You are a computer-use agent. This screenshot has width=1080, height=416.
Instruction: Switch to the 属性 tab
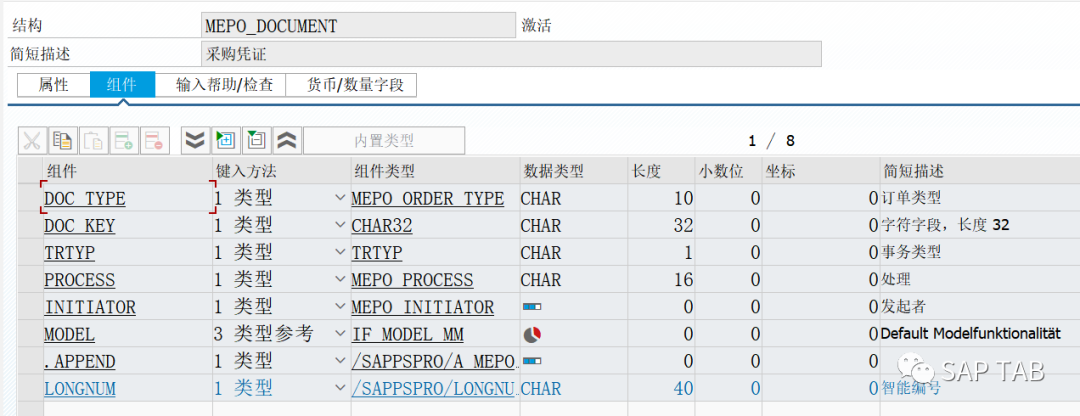(54, 85)
